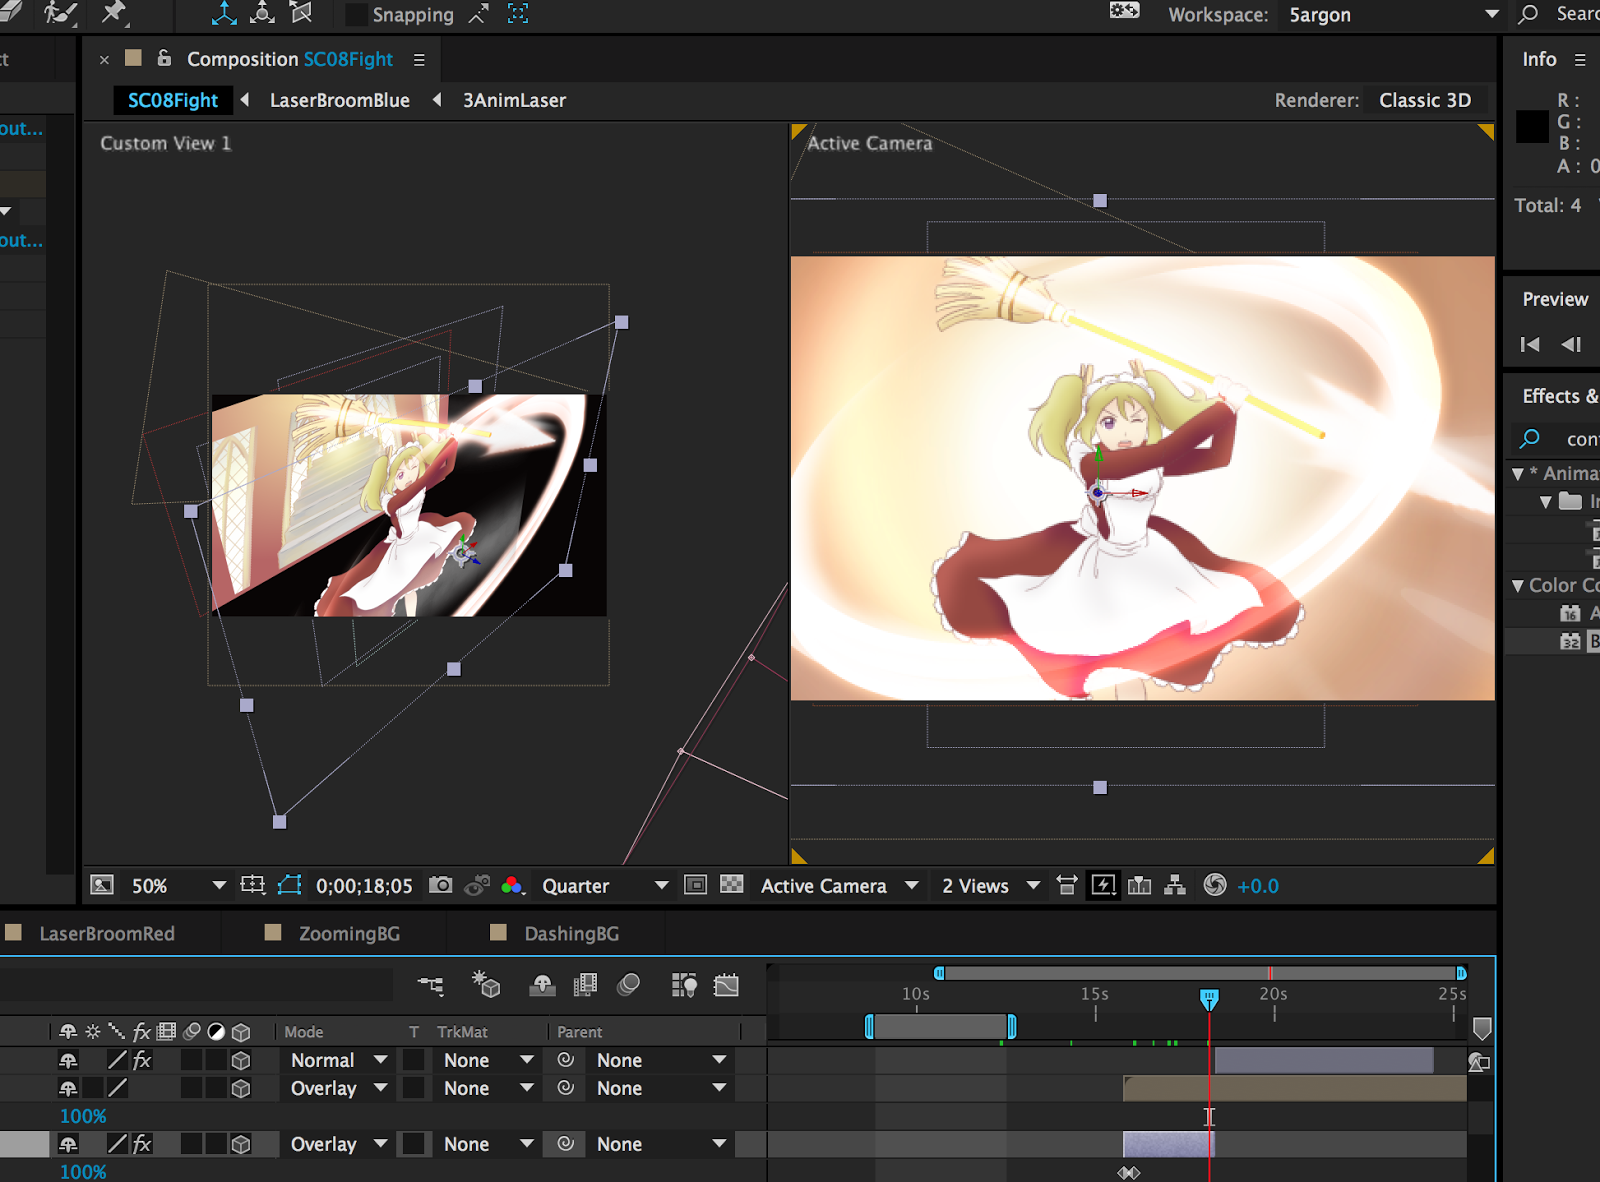This screenshot has height=1182, width=1600.
Task: Click the magnifier icon in Effects panel
Action: click(1530, 438)
